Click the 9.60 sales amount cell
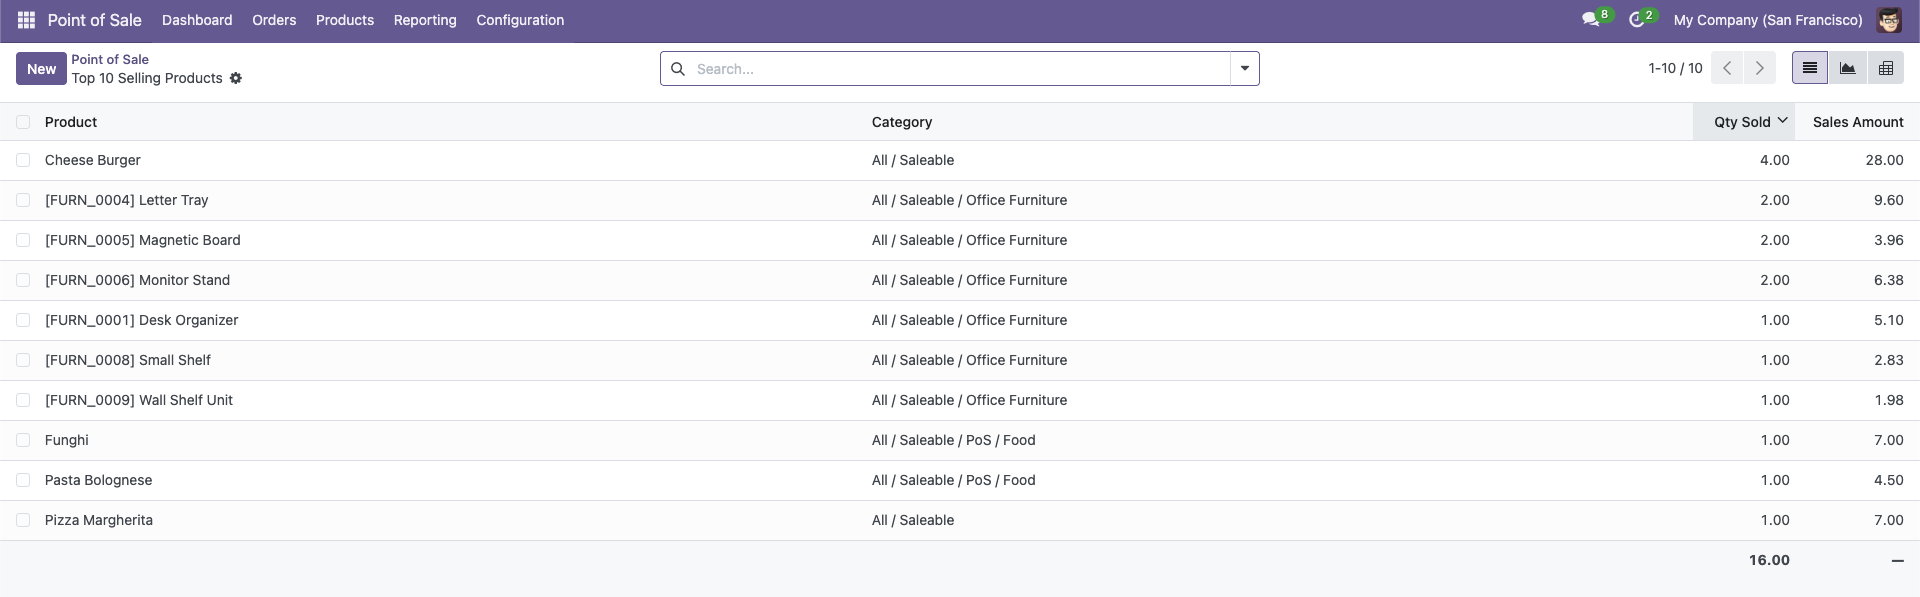 click(1888, 200)
